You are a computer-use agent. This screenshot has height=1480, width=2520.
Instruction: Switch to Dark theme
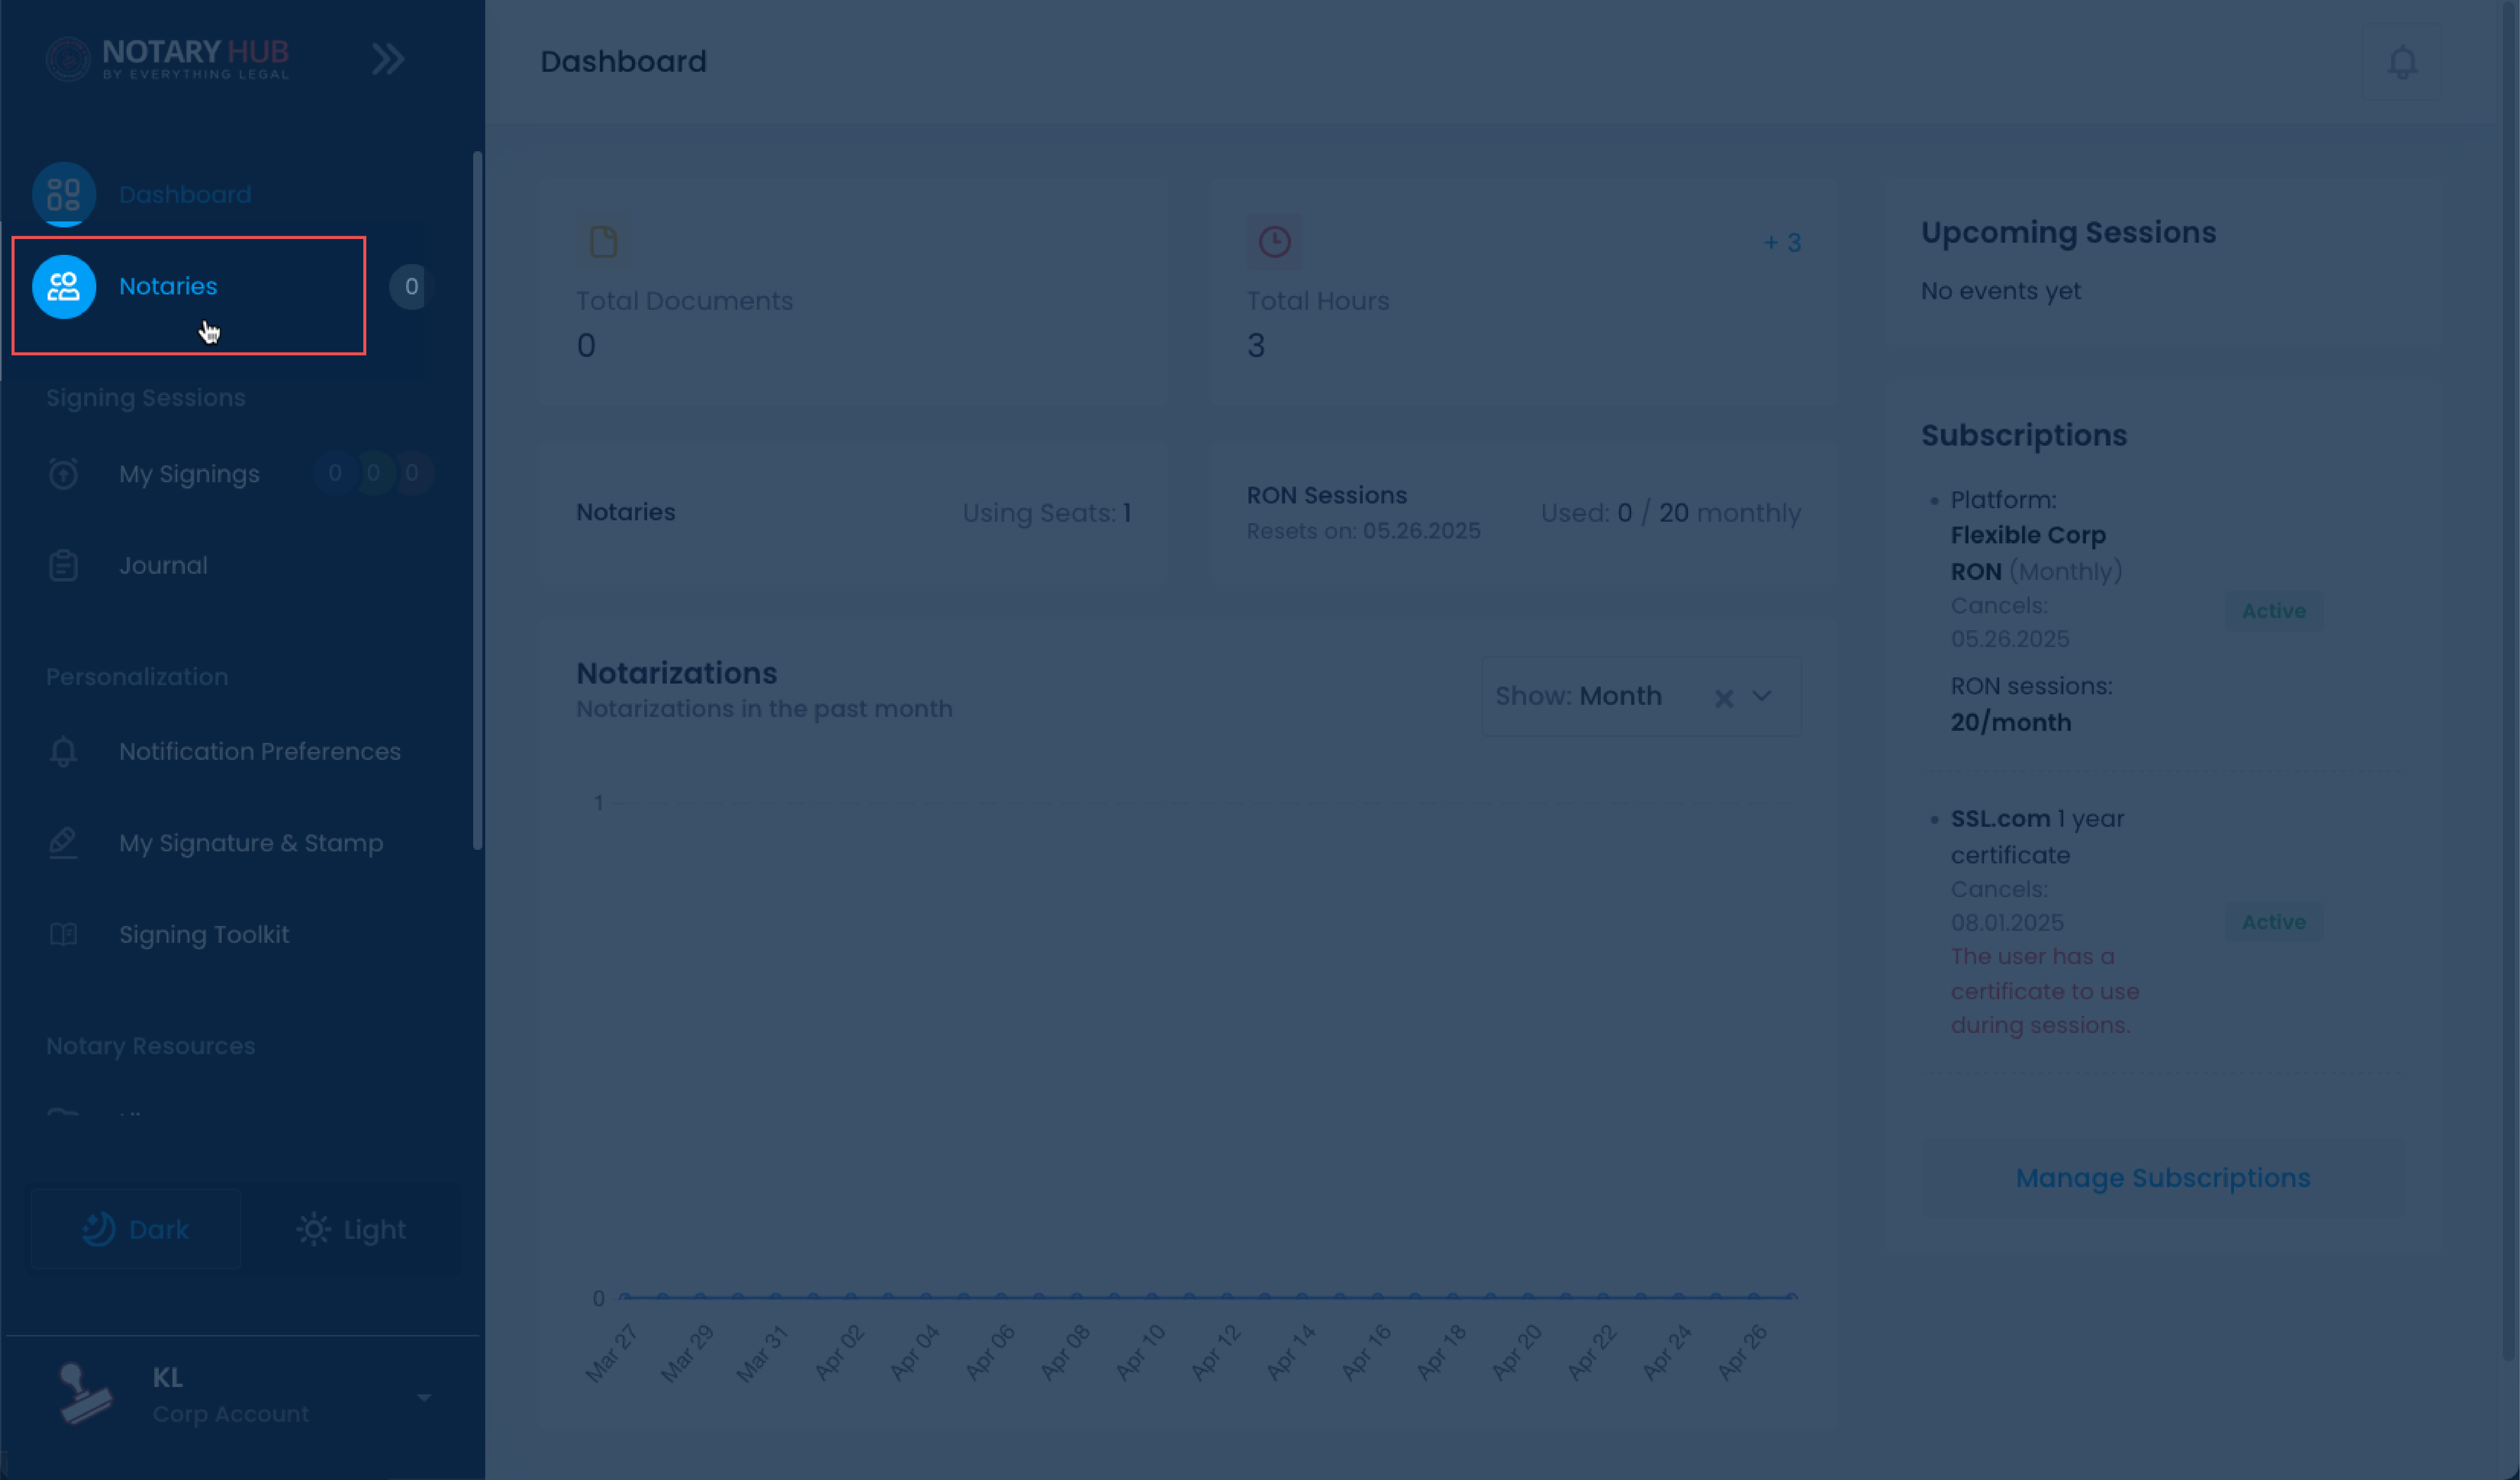[136, 1229]
